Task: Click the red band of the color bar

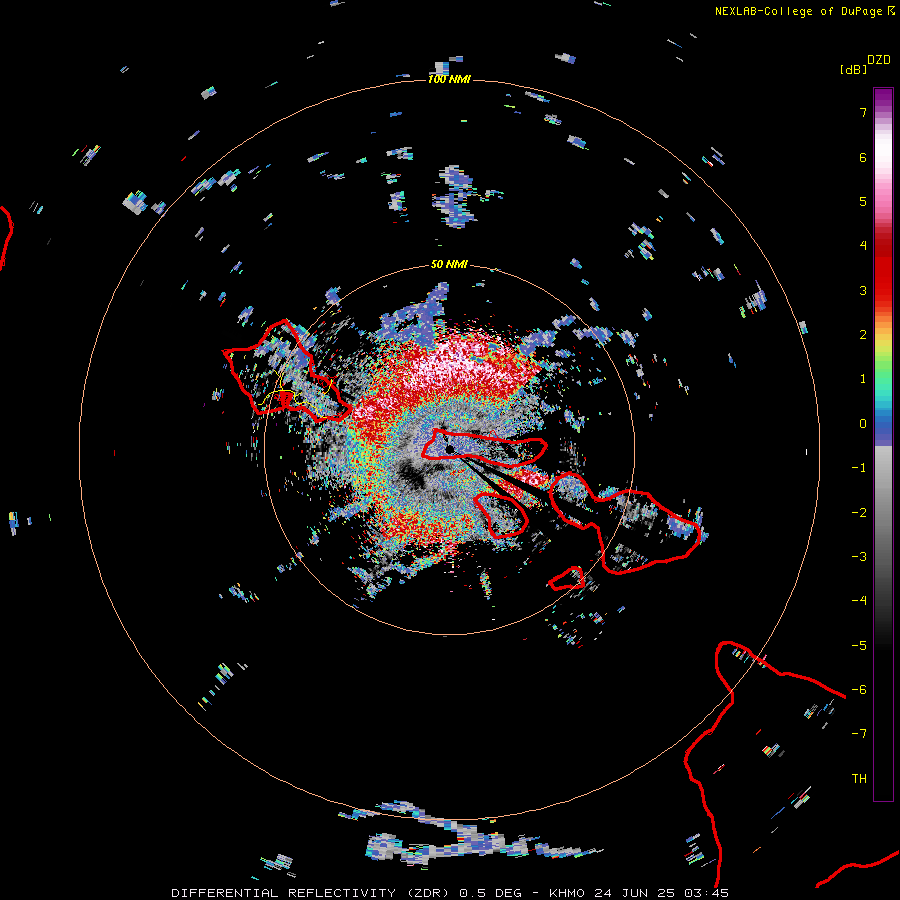Action: point(883,270)
